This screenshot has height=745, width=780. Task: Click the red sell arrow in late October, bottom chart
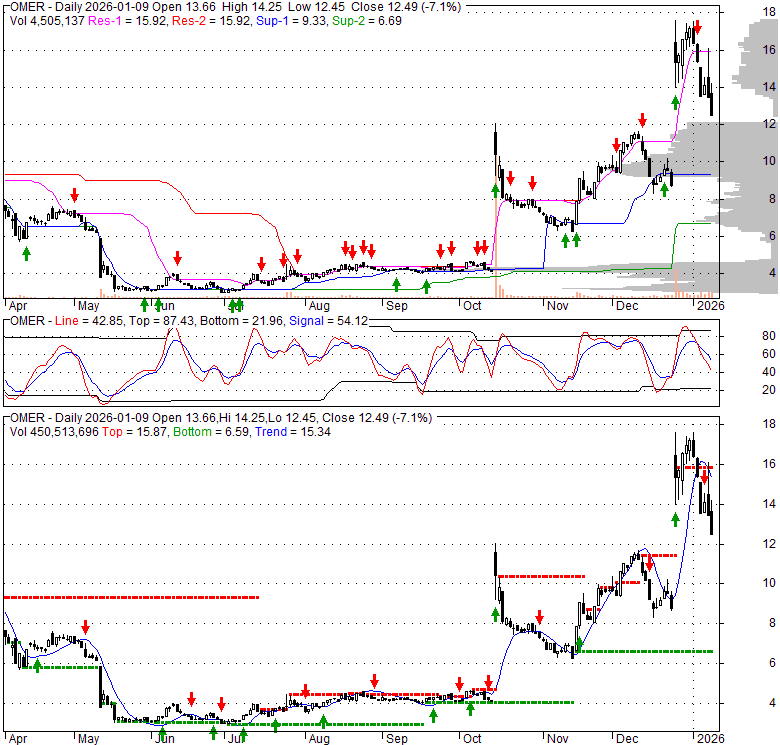pyautogui.click(x=539, y=618)
